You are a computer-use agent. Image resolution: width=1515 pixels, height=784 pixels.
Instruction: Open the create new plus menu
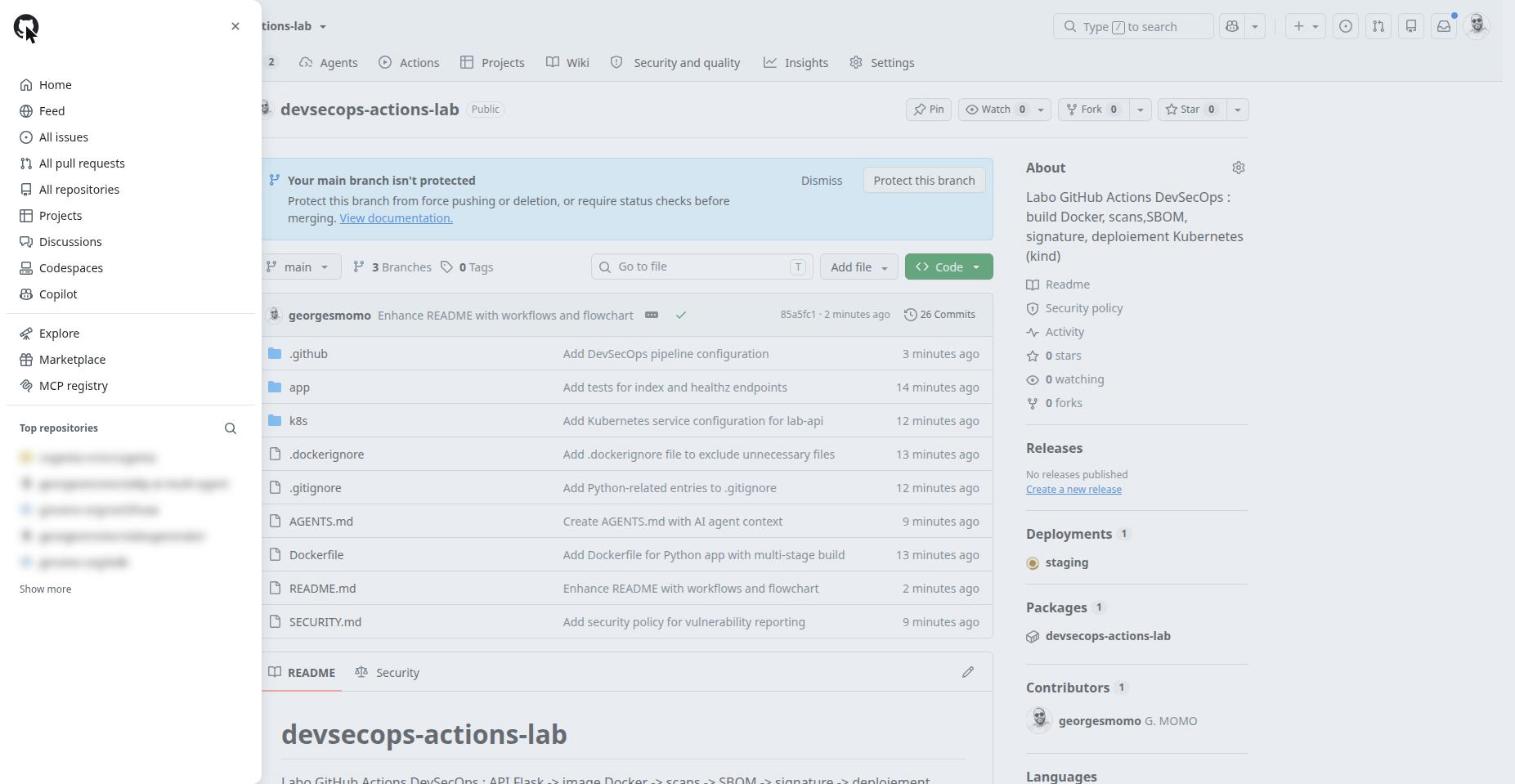[x=1305, y=26]
